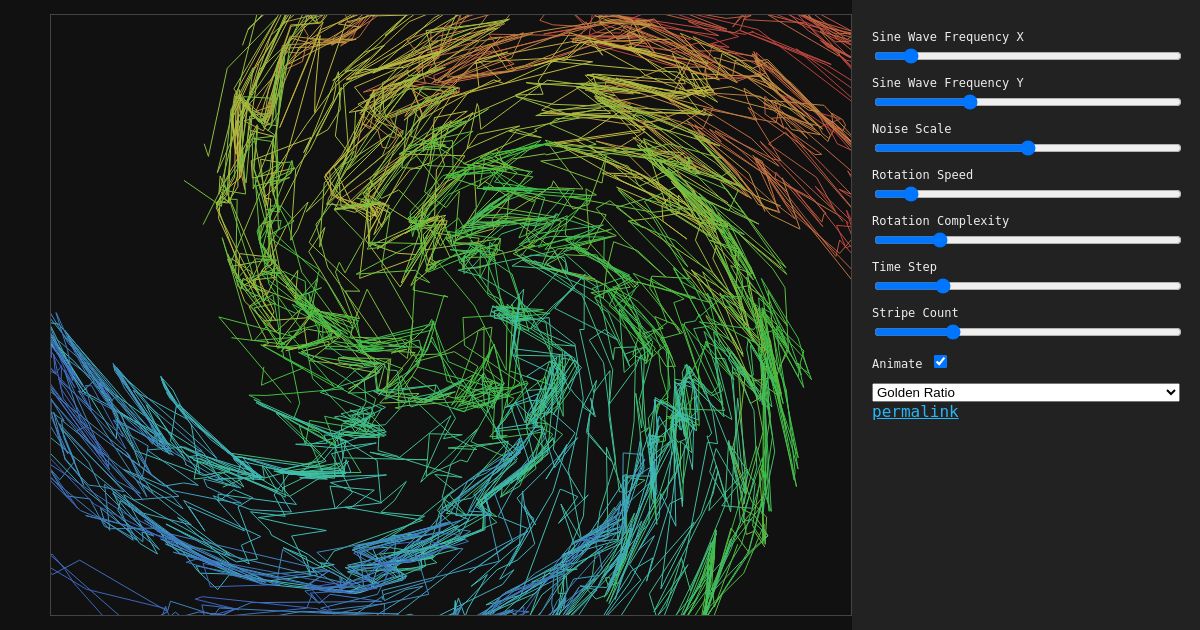Viewport: 1200px width, 630px height.
Task: Adjust the Stripe Count slider
Action: coord(1027,332)
